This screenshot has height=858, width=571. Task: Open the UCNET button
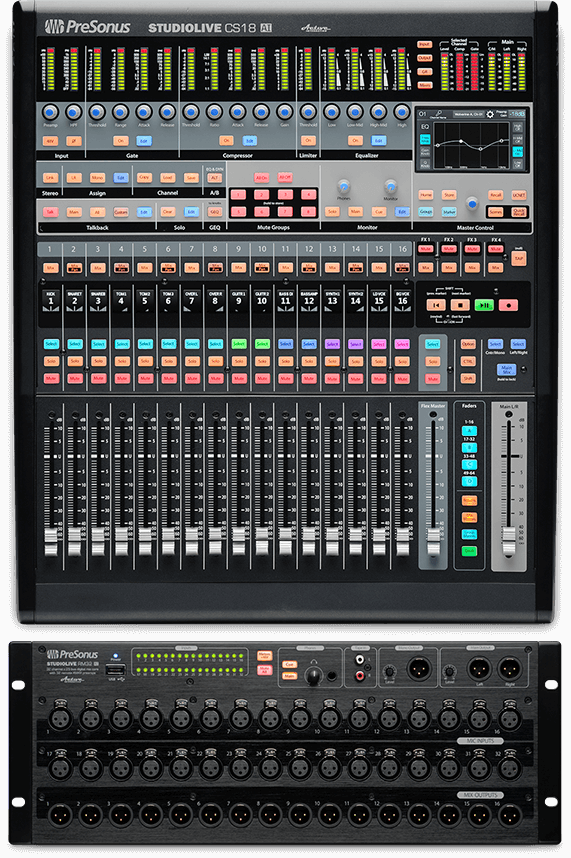coord(518,195)
